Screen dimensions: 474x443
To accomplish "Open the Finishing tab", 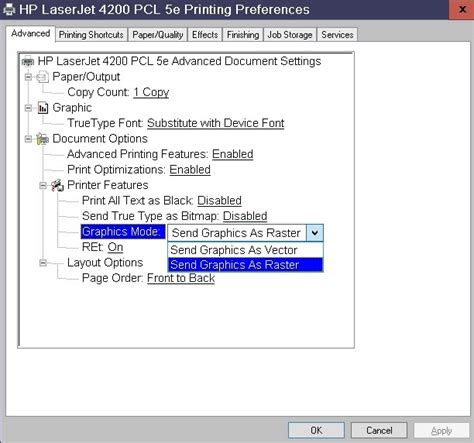I will [x=243, y=35].
